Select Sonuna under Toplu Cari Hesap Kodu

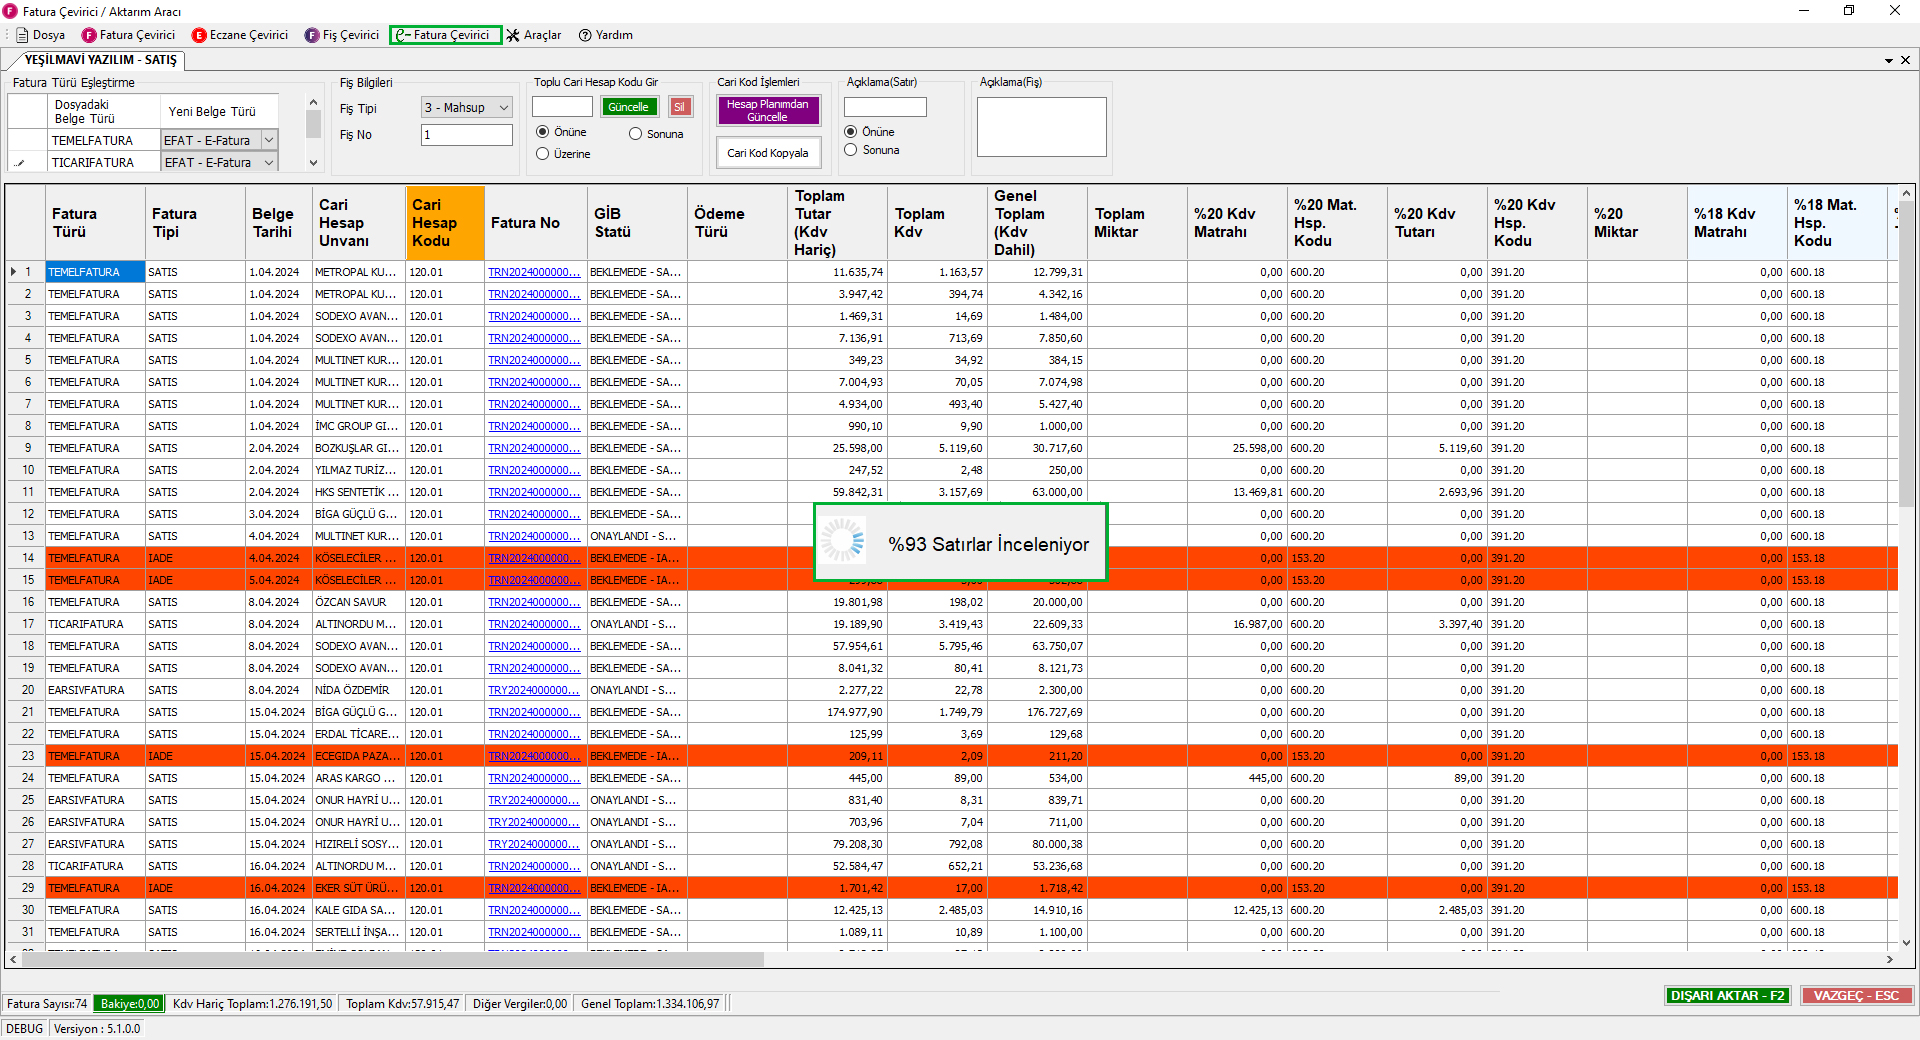click(635, 134)
